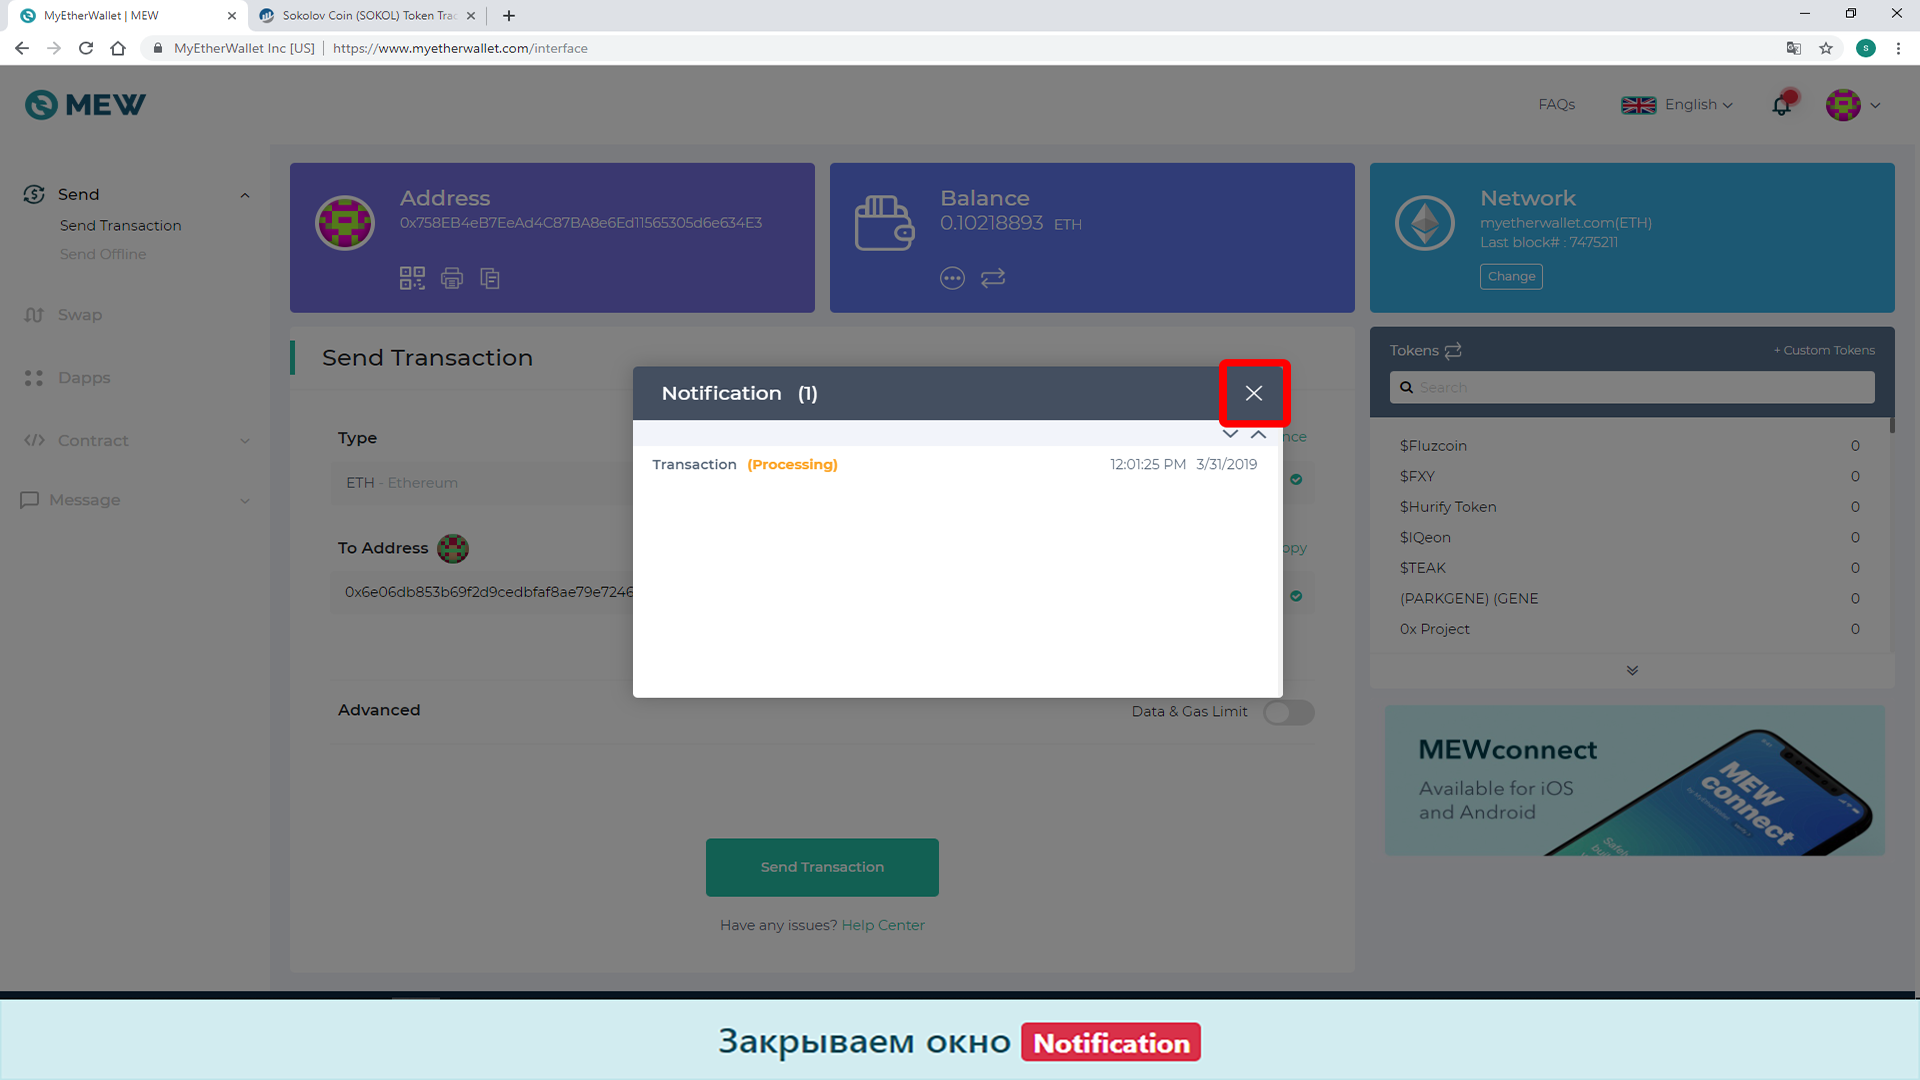The width and height of the screenshot is (1920, 1080).
Task: Refresh the Tokens list
Action: [x=1453, y=350]
